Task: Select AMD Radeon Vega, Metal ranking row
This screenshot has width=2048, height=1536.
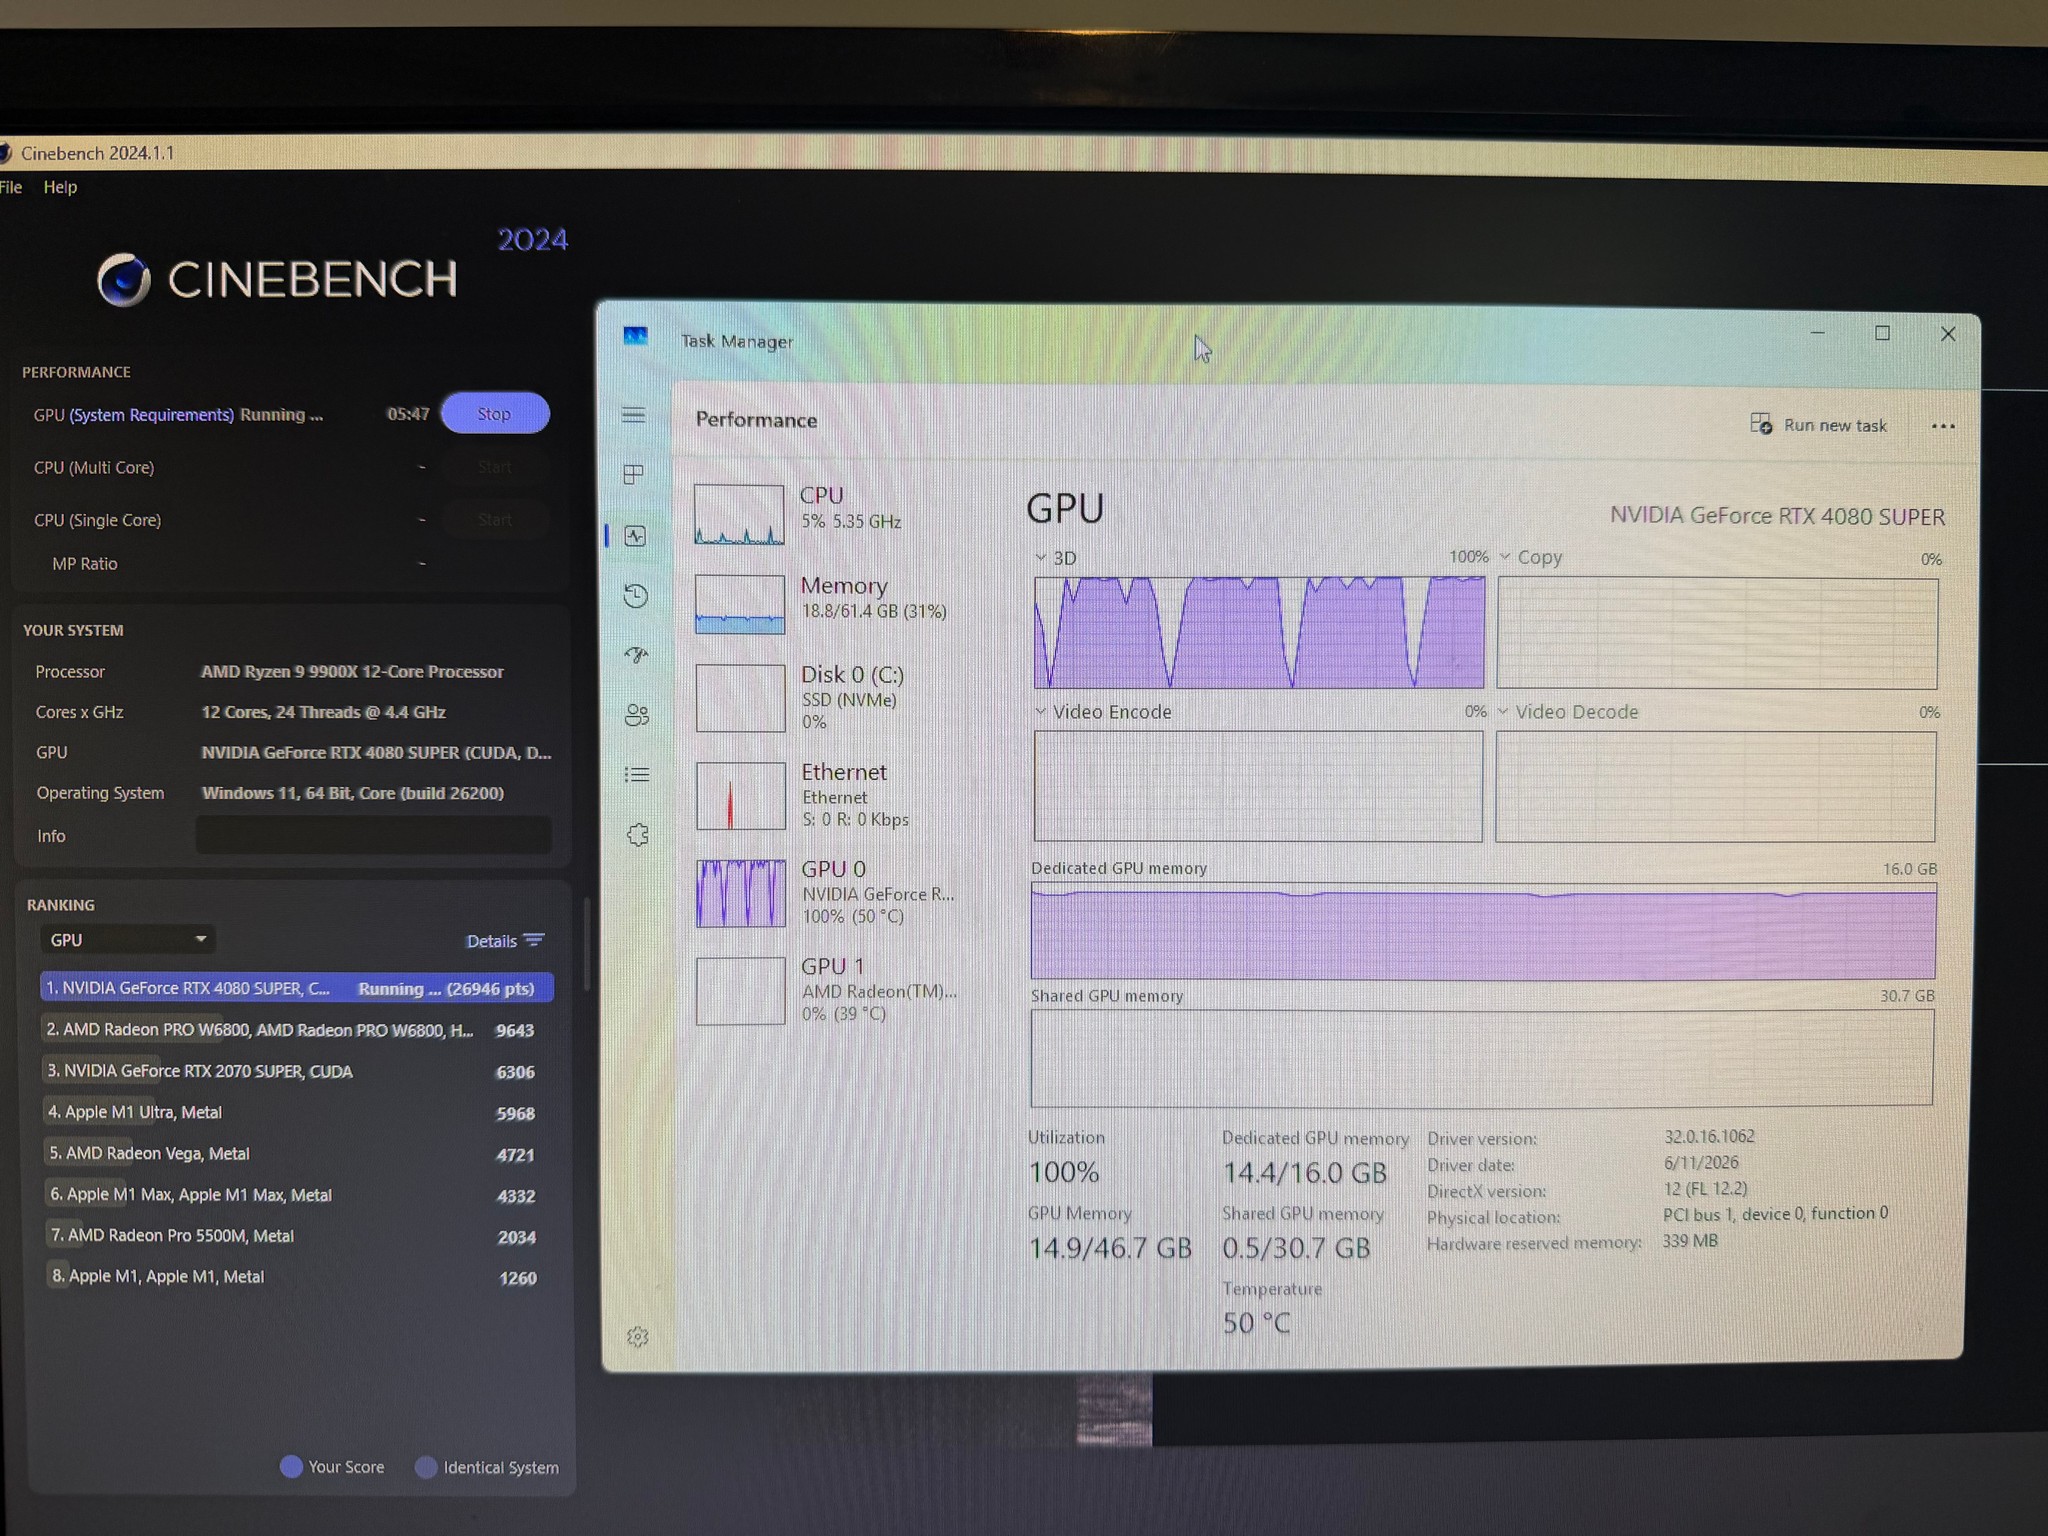Action: [x=292, y=1153]
